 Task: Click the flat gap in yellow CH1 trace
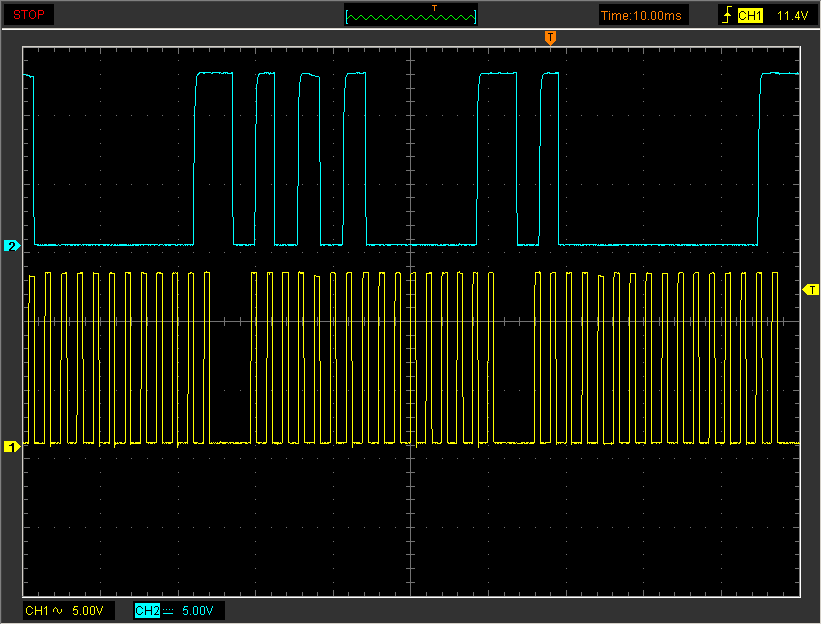(230, 442)
